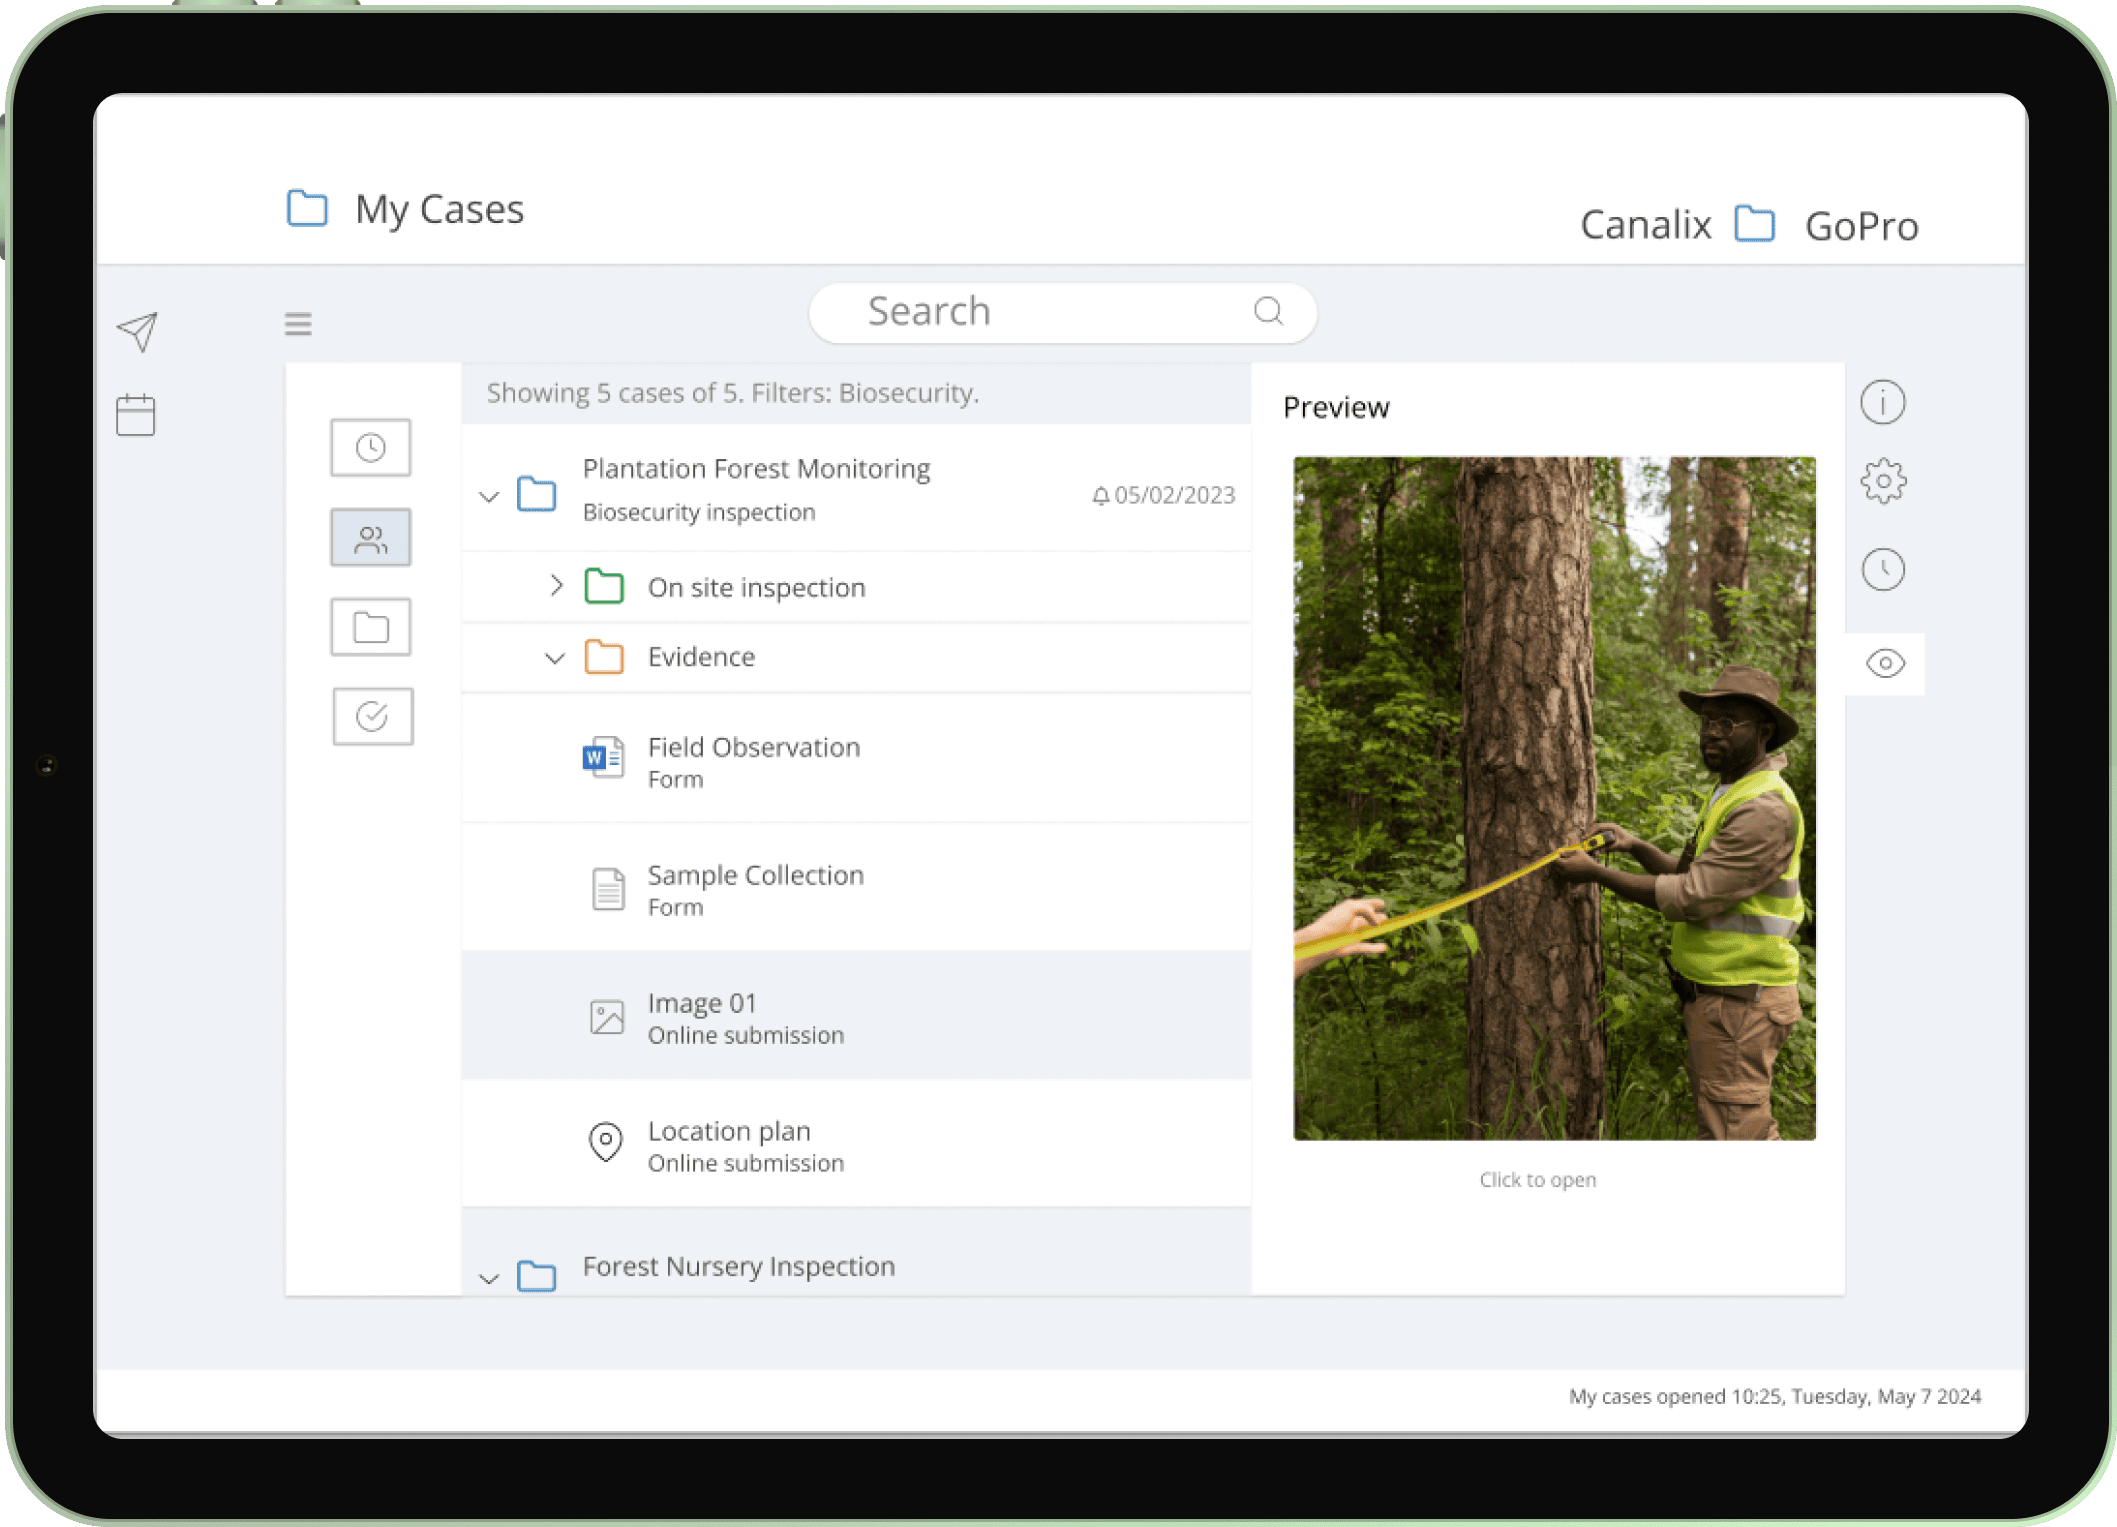Click the Canalix GoPro folder logo icon
The image size is (2117, 1527).
tap(1755, 224)
